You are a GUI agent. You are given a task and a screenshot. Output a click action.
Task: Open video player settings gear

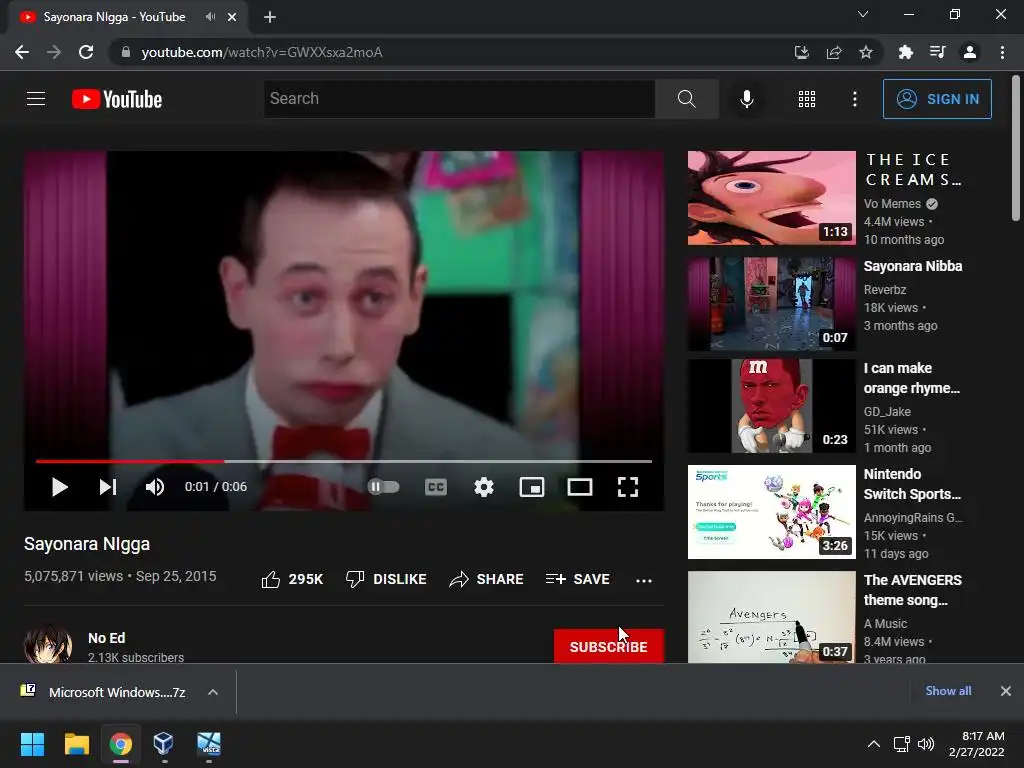tap(484, 487)
